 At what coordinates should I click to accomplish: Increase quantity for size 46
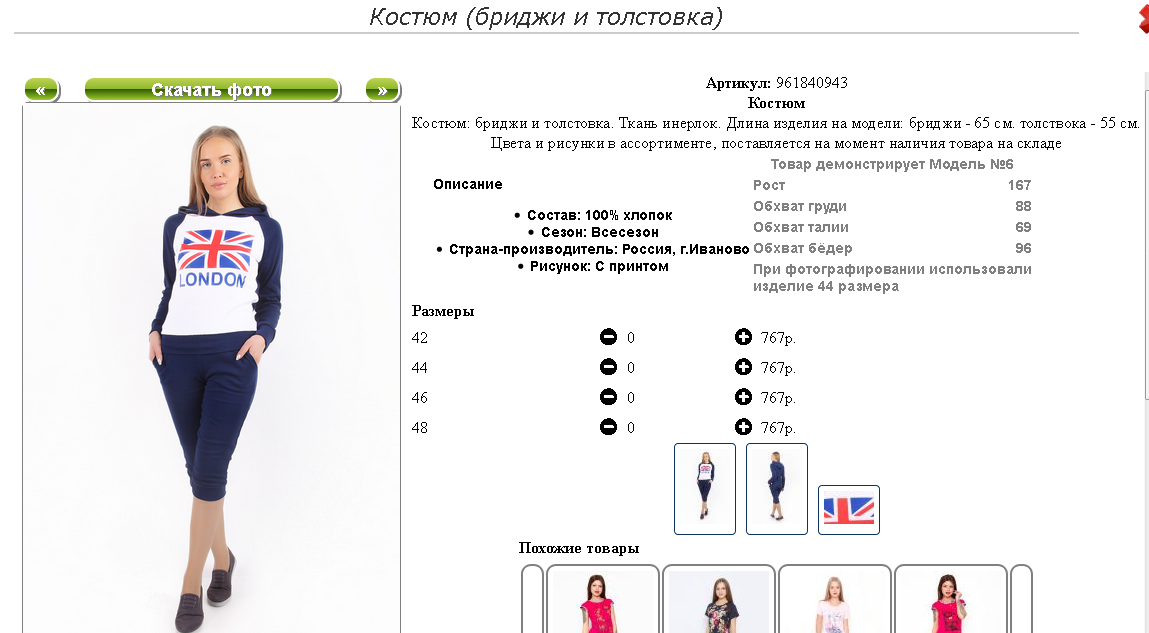click(743, 397)
